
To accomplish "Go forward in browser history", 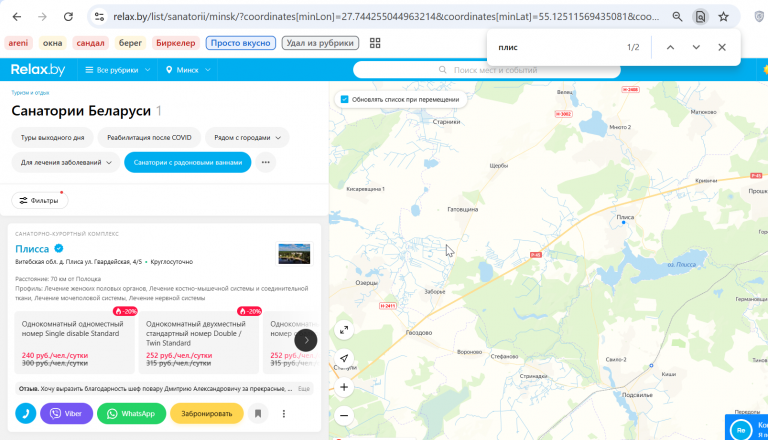I will click(43, 17).
